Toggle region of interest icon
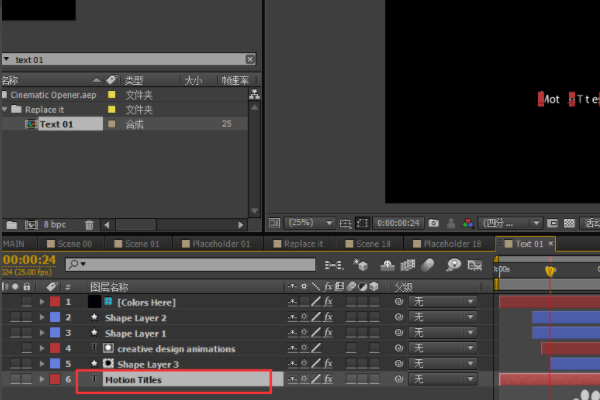600x400 pixels. (552, 223)
